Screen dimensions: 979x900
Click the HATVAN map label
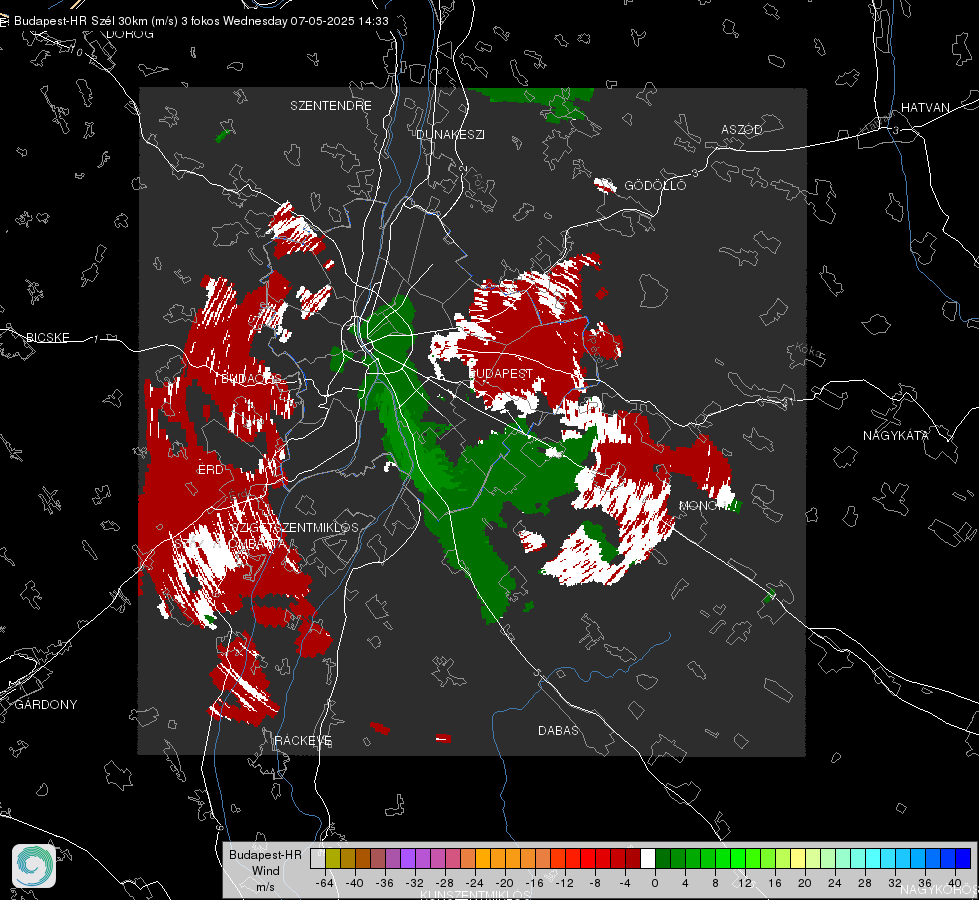(925, 108)
